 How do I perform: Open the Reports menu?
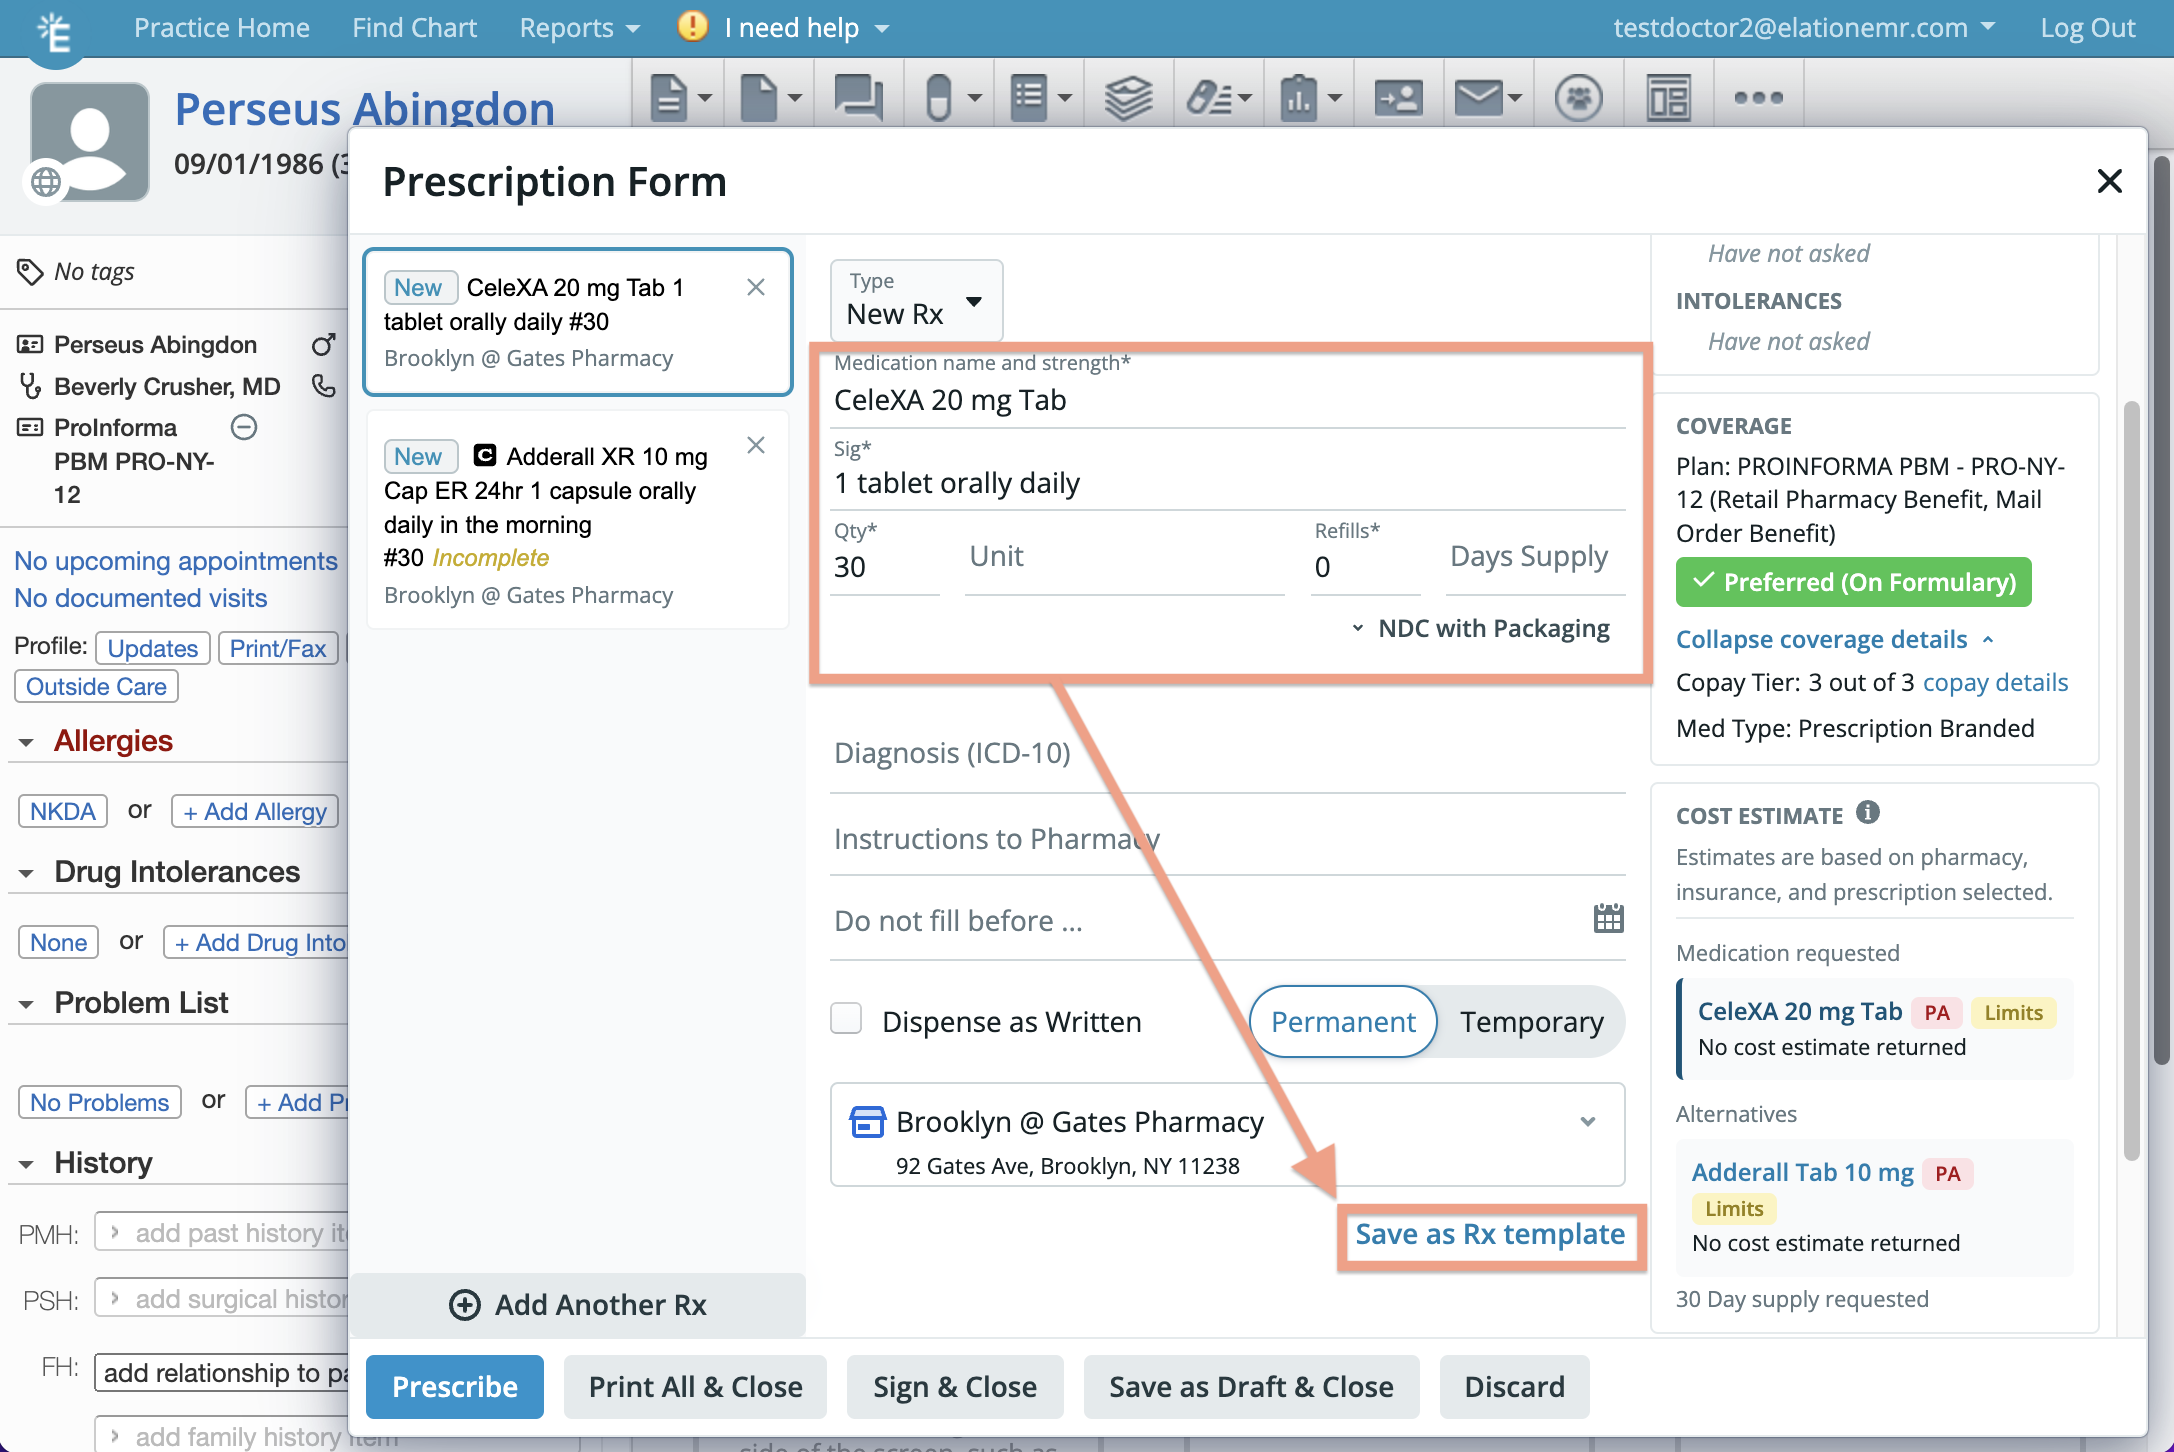click(575, 28)
